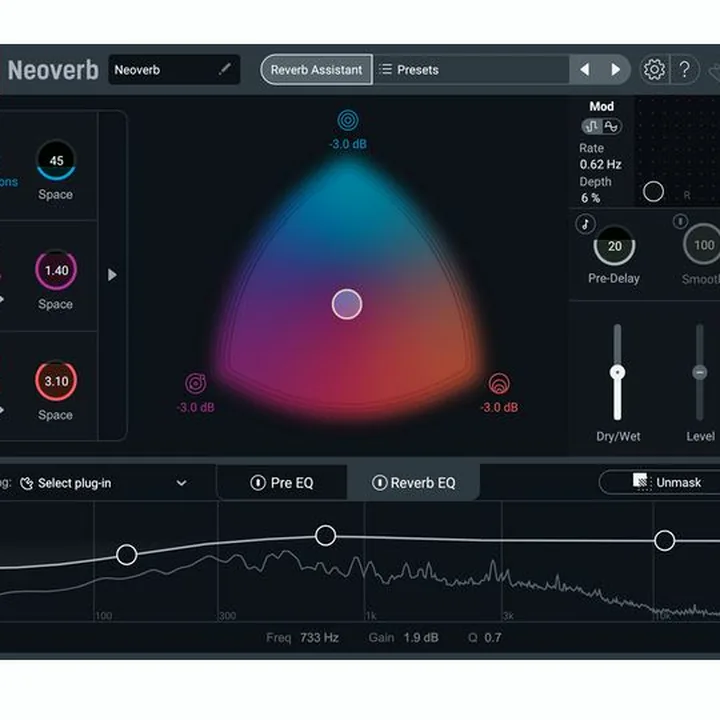Switch to the Reverb EQ tab

[x=413, y=483]
